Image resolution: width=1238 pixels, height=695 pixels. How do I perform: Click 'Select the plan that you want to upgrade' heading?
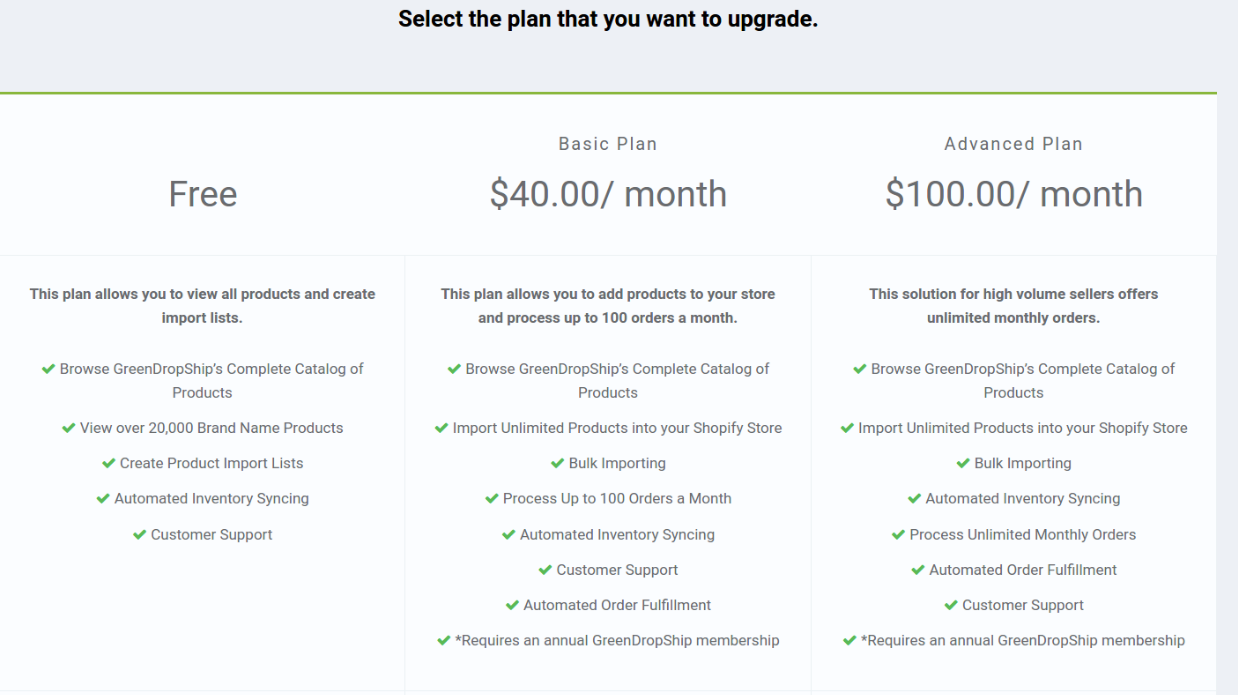tap(608, 19)
